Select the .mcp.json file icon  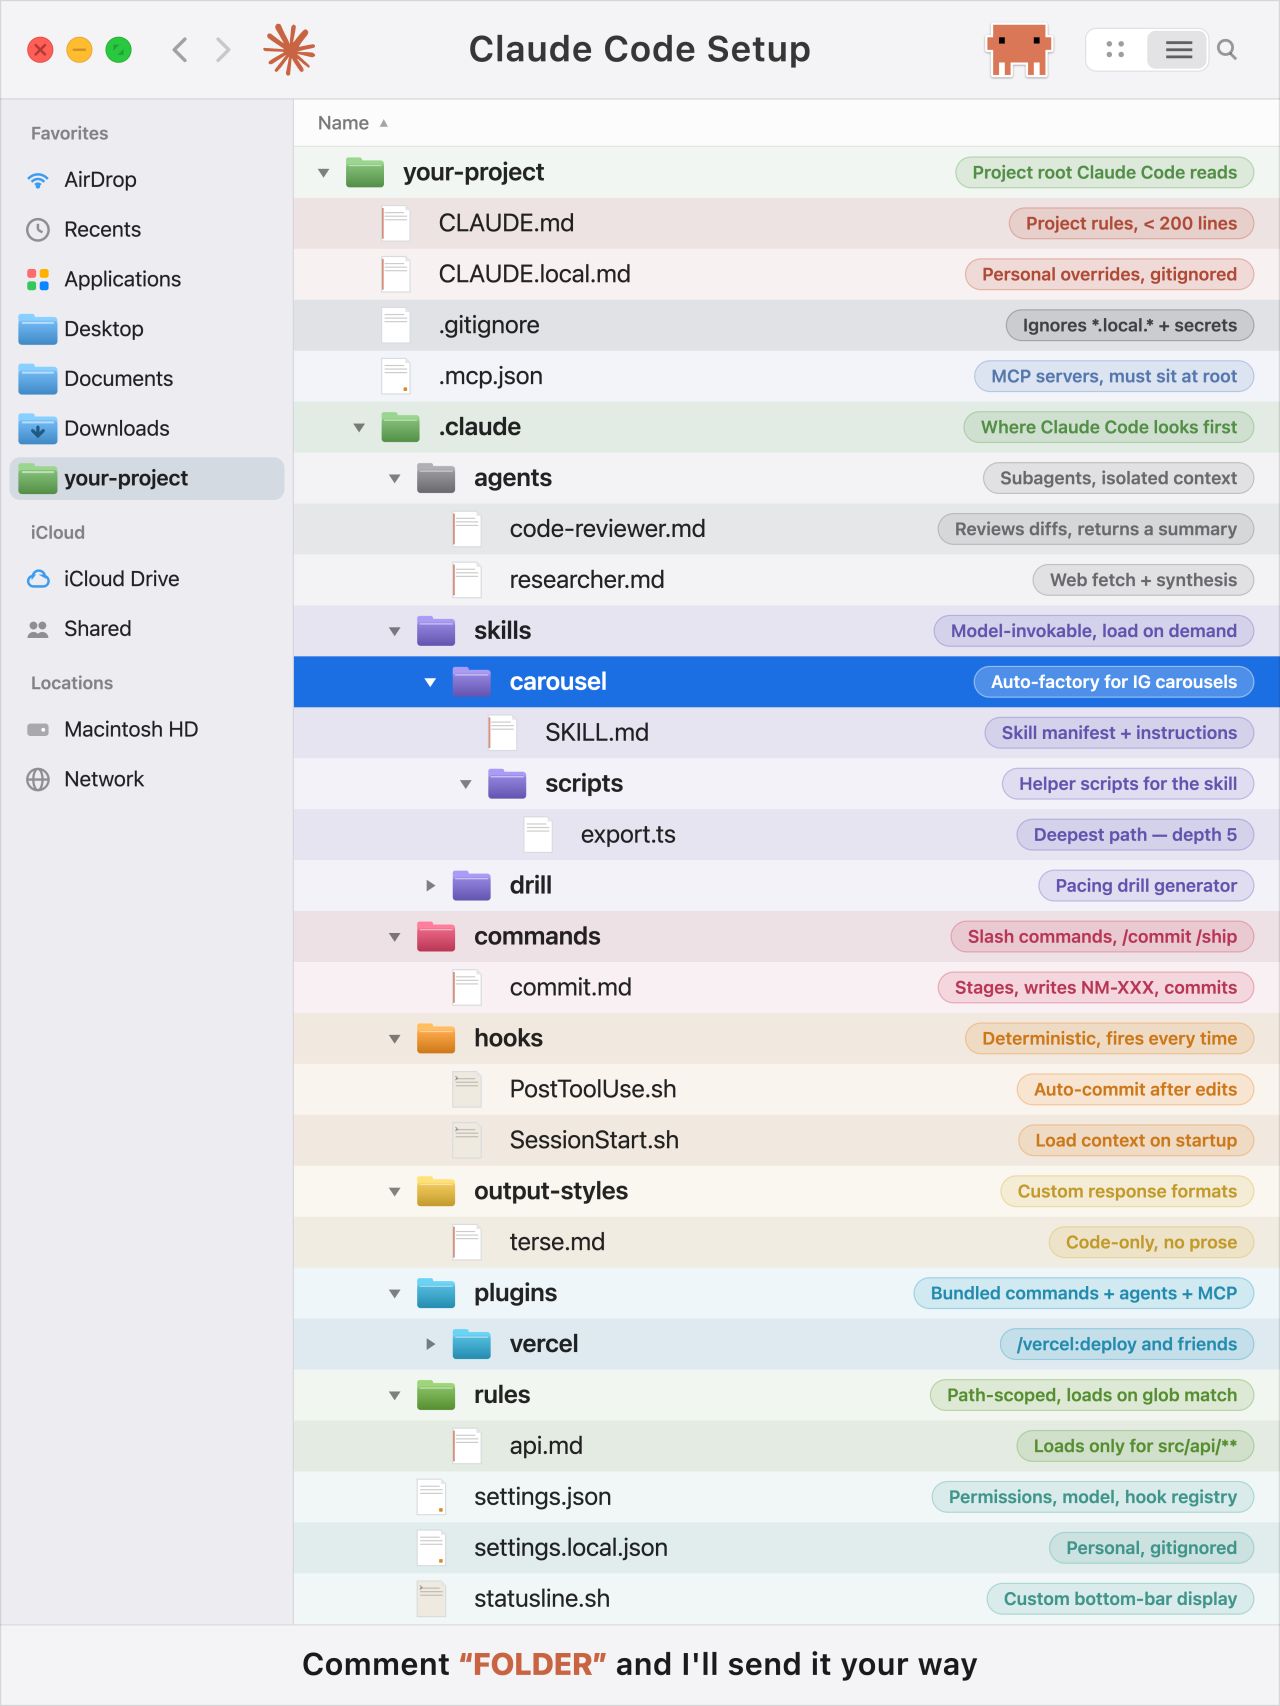pos(396,376)
